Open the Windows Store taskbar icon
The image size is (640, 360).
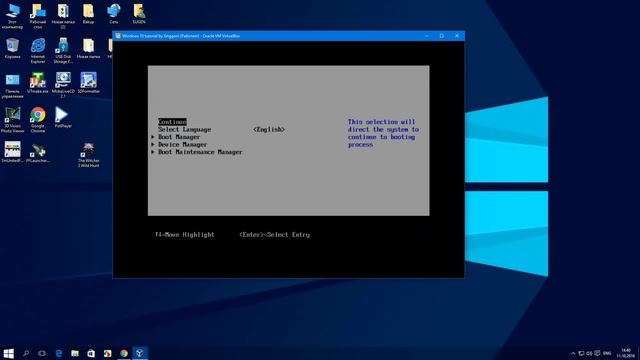click(x=91, y=353)
